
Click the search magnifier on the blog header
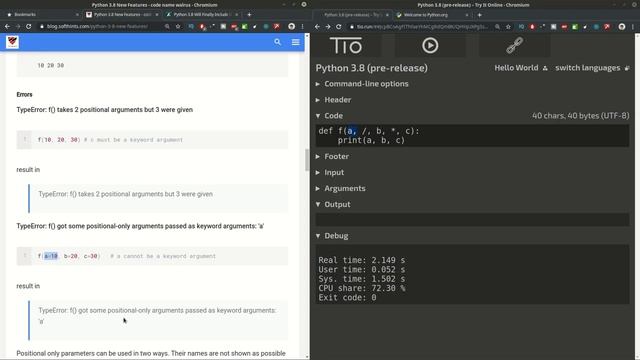278,42
